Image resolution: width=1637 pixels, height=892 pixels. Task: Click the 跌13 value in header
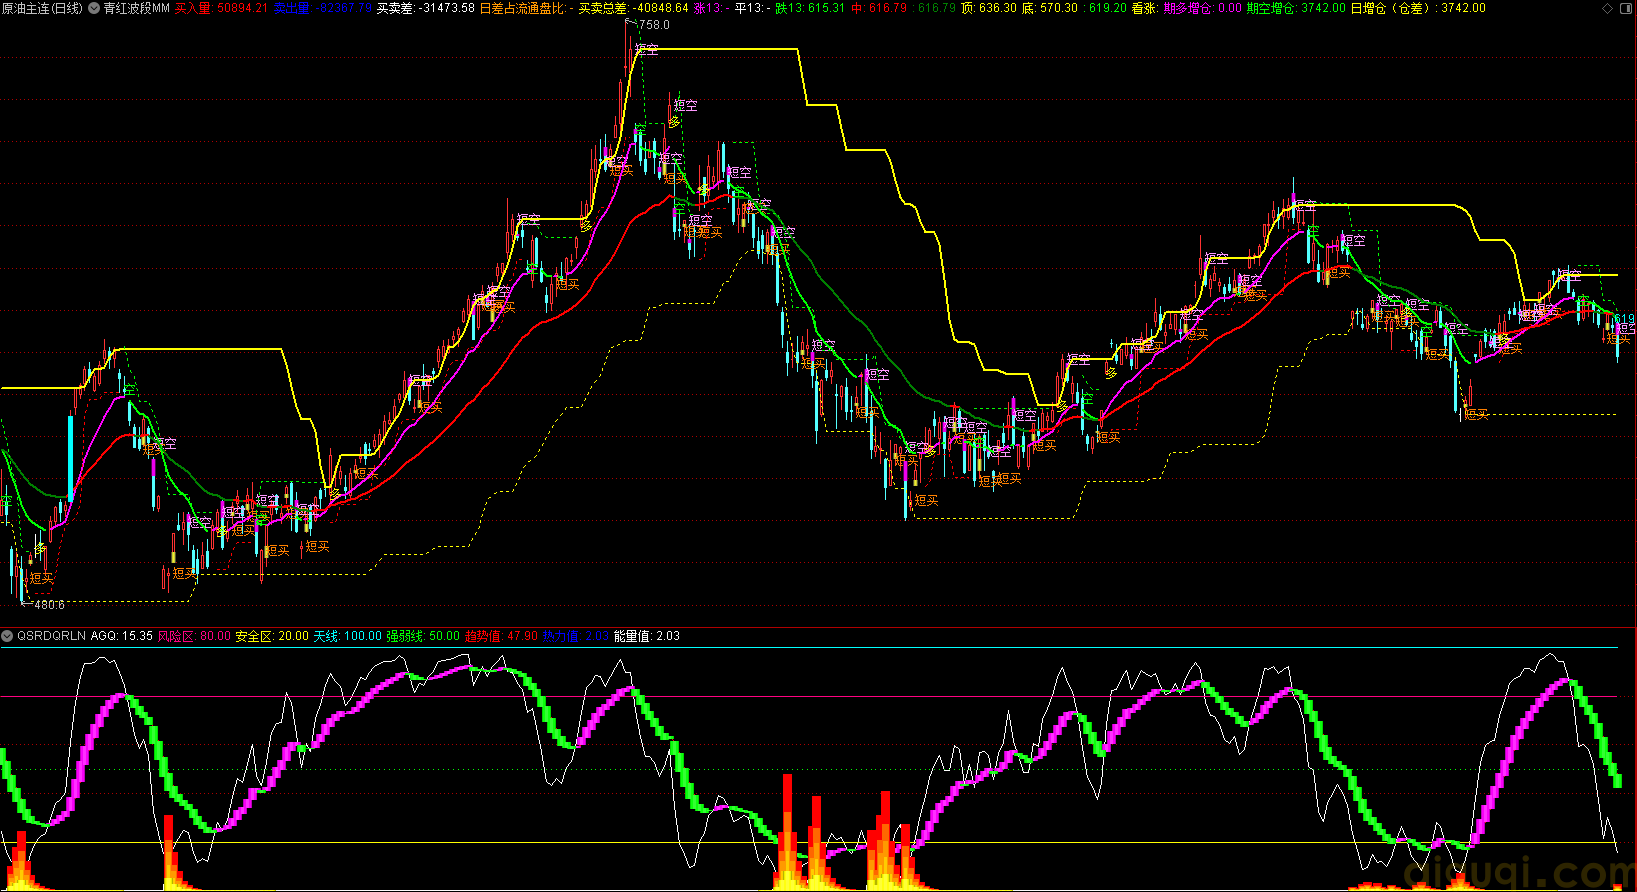click(x=810, y=8)
